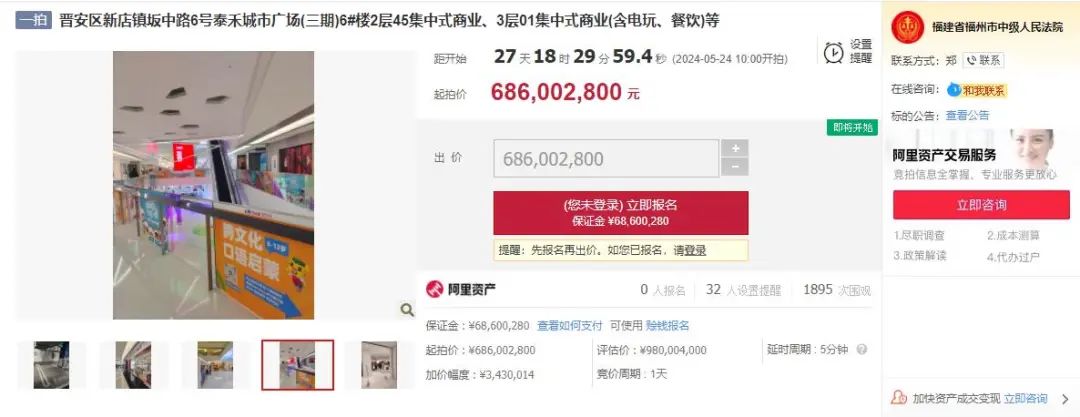Click the help question mark near 延时周期

point(861,350)
